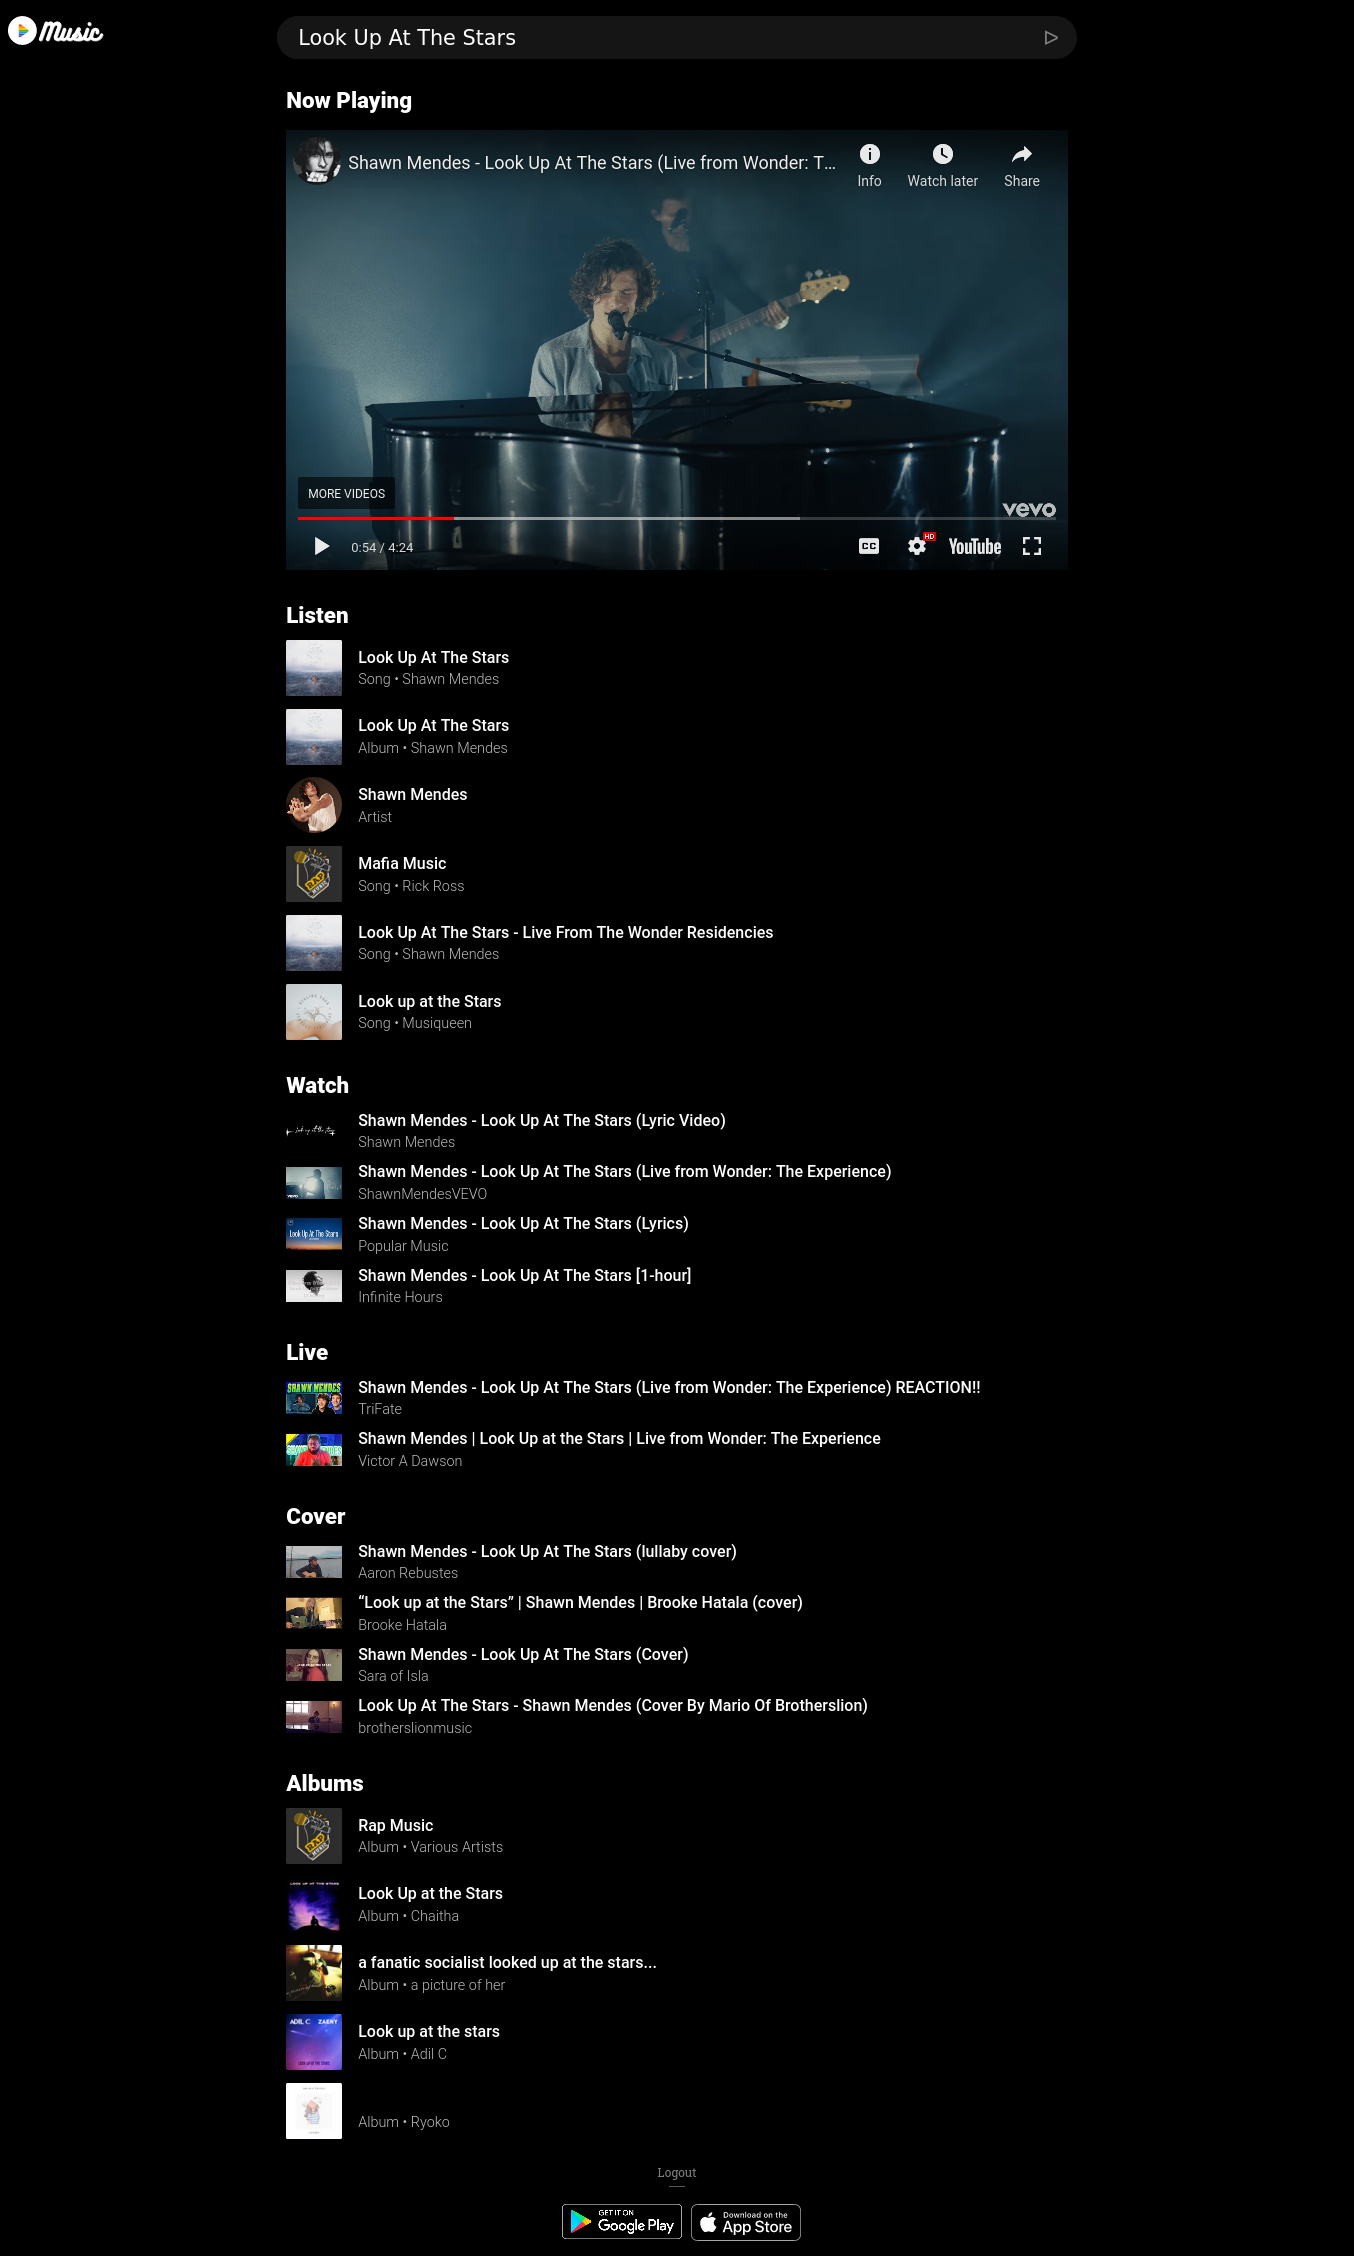Open the video settings gear
The height and width of the screenshot is (2256, 1354).
point(917,546)
